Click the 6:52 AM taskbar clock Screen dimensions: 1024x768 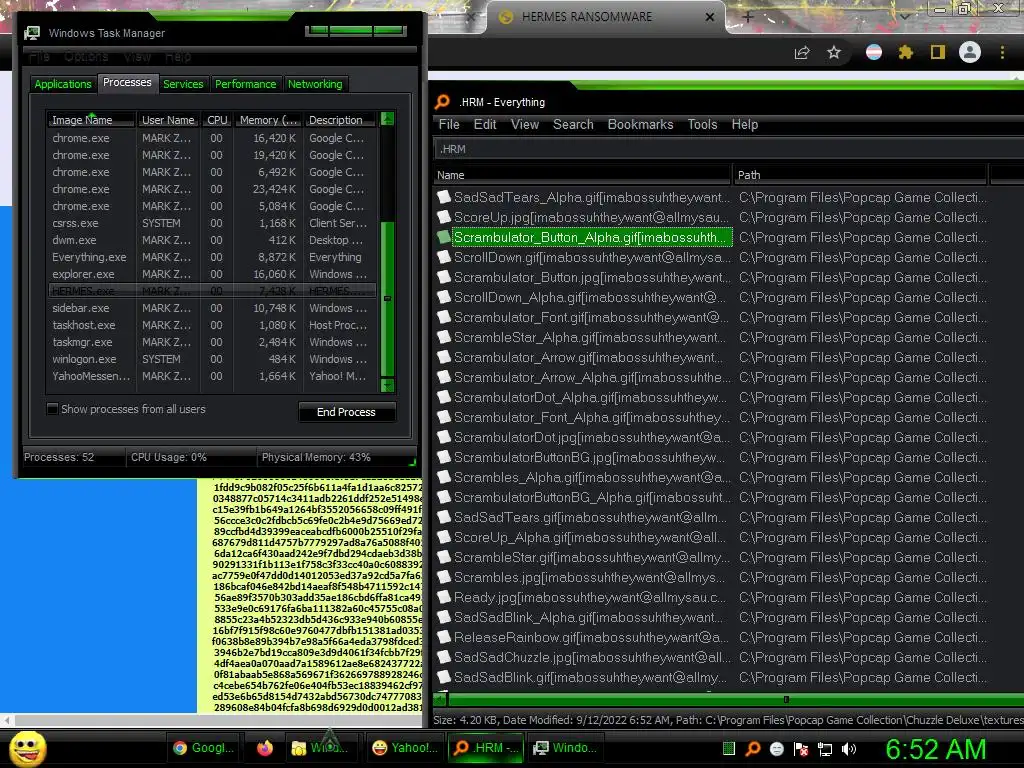click(x=936, y=749)
